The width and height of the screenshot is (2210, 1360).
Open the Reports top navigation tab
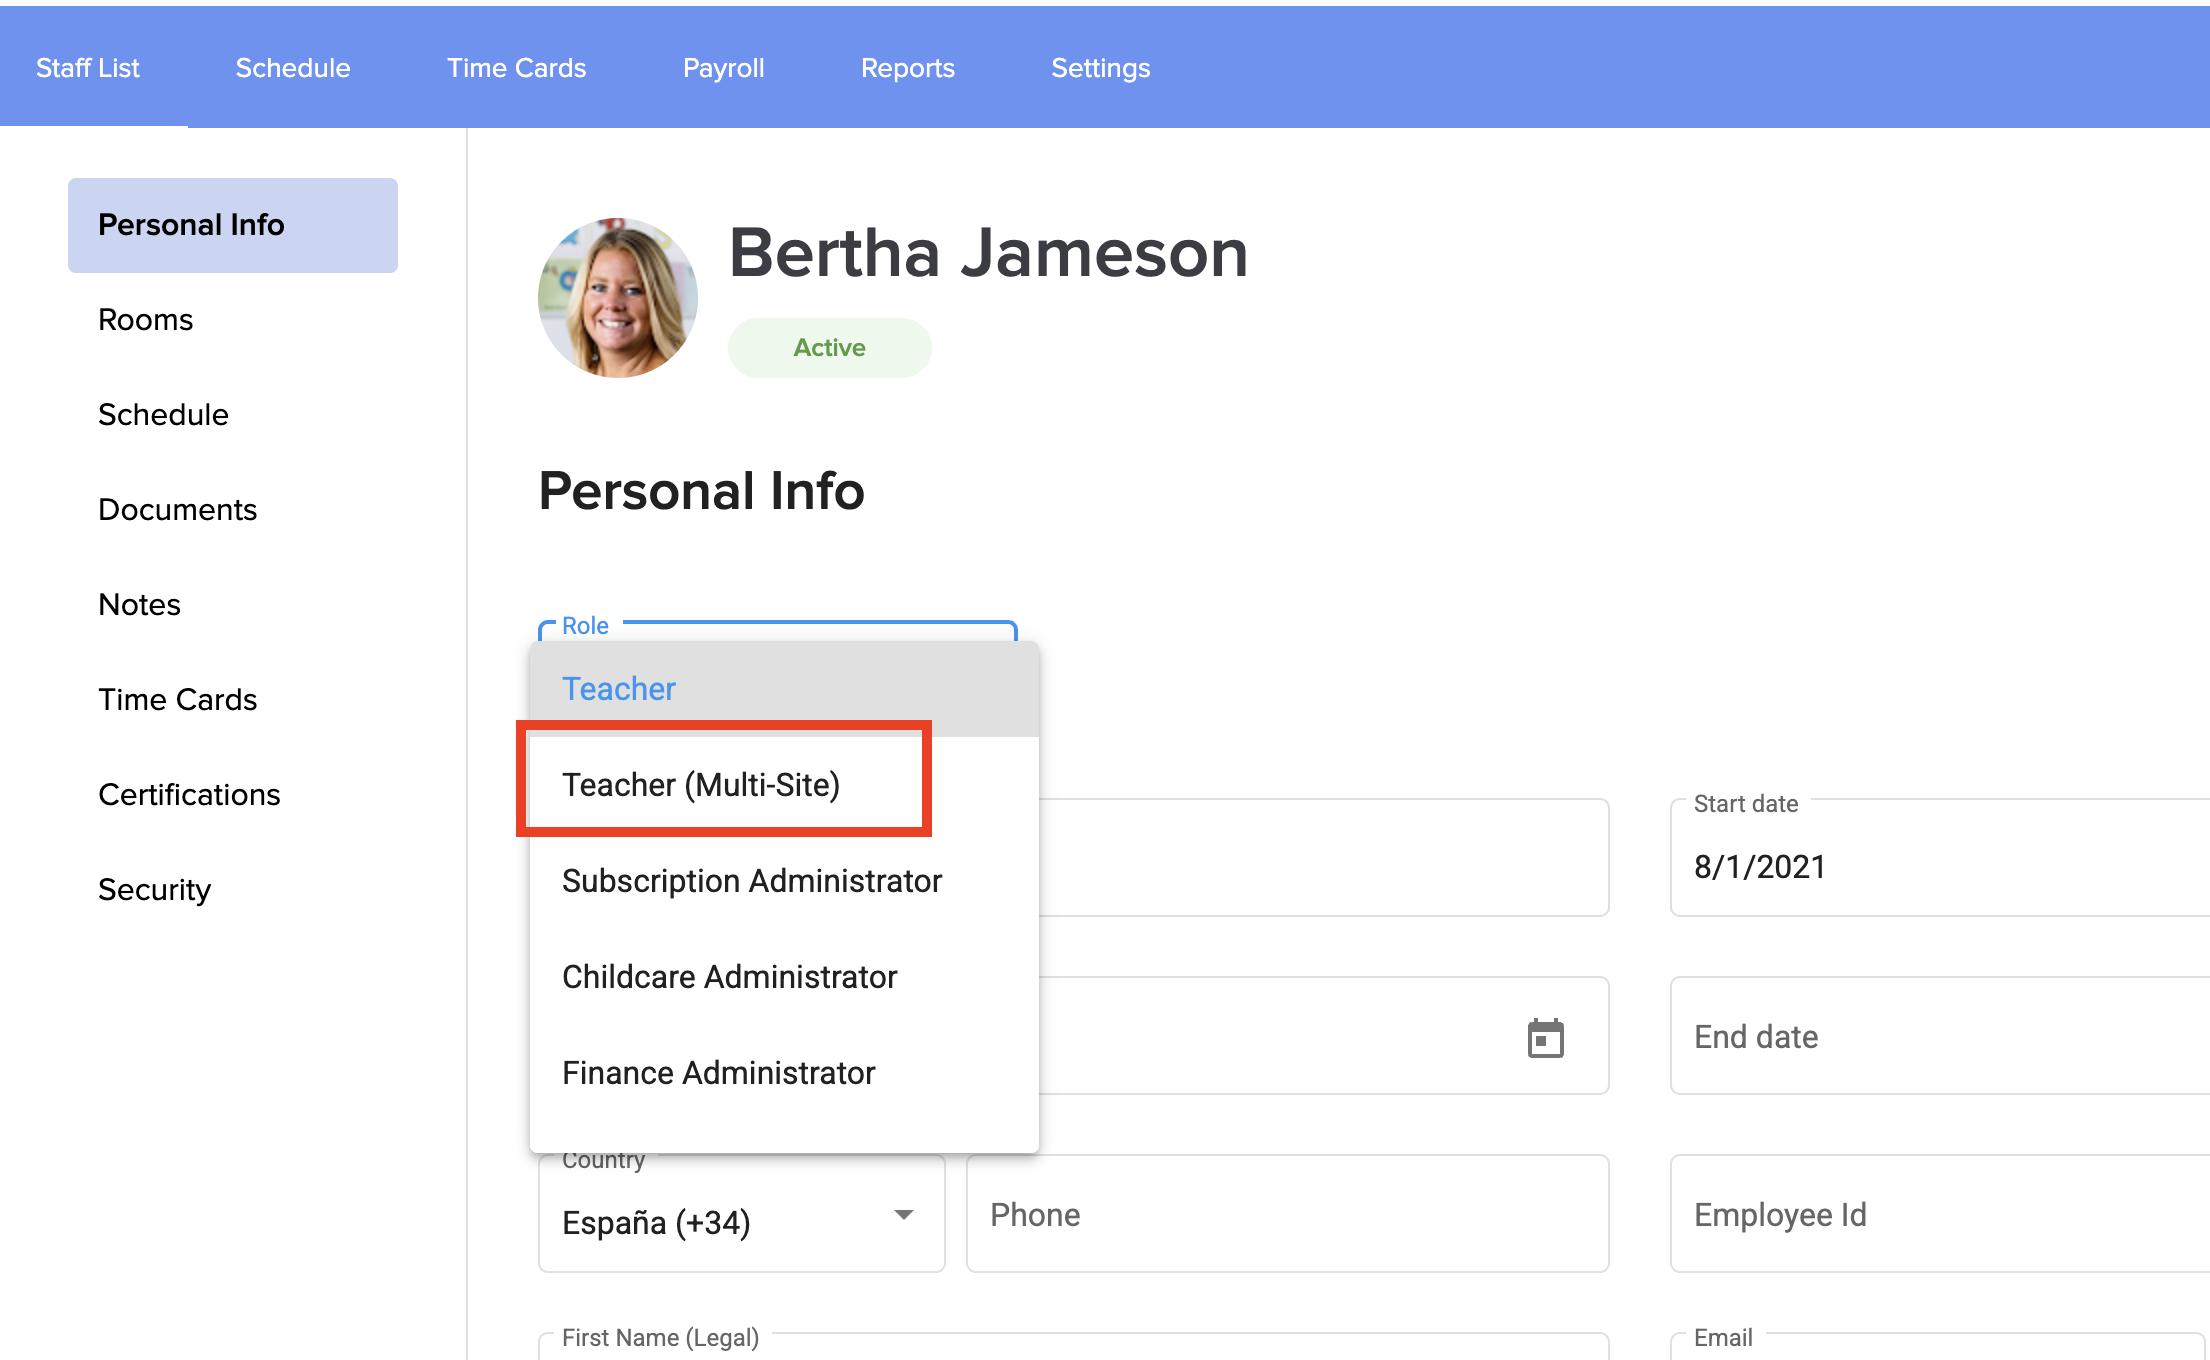[907, 68]
